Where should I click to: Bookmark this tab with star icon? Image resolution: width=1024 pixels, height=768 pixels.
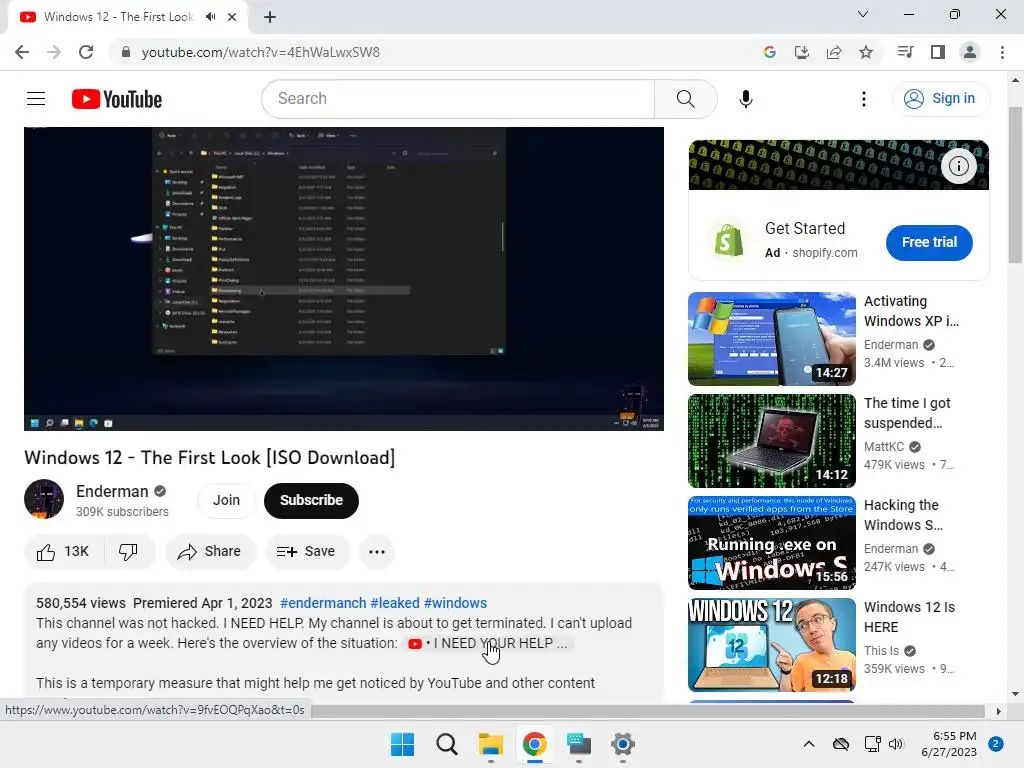tap(866, 52)
